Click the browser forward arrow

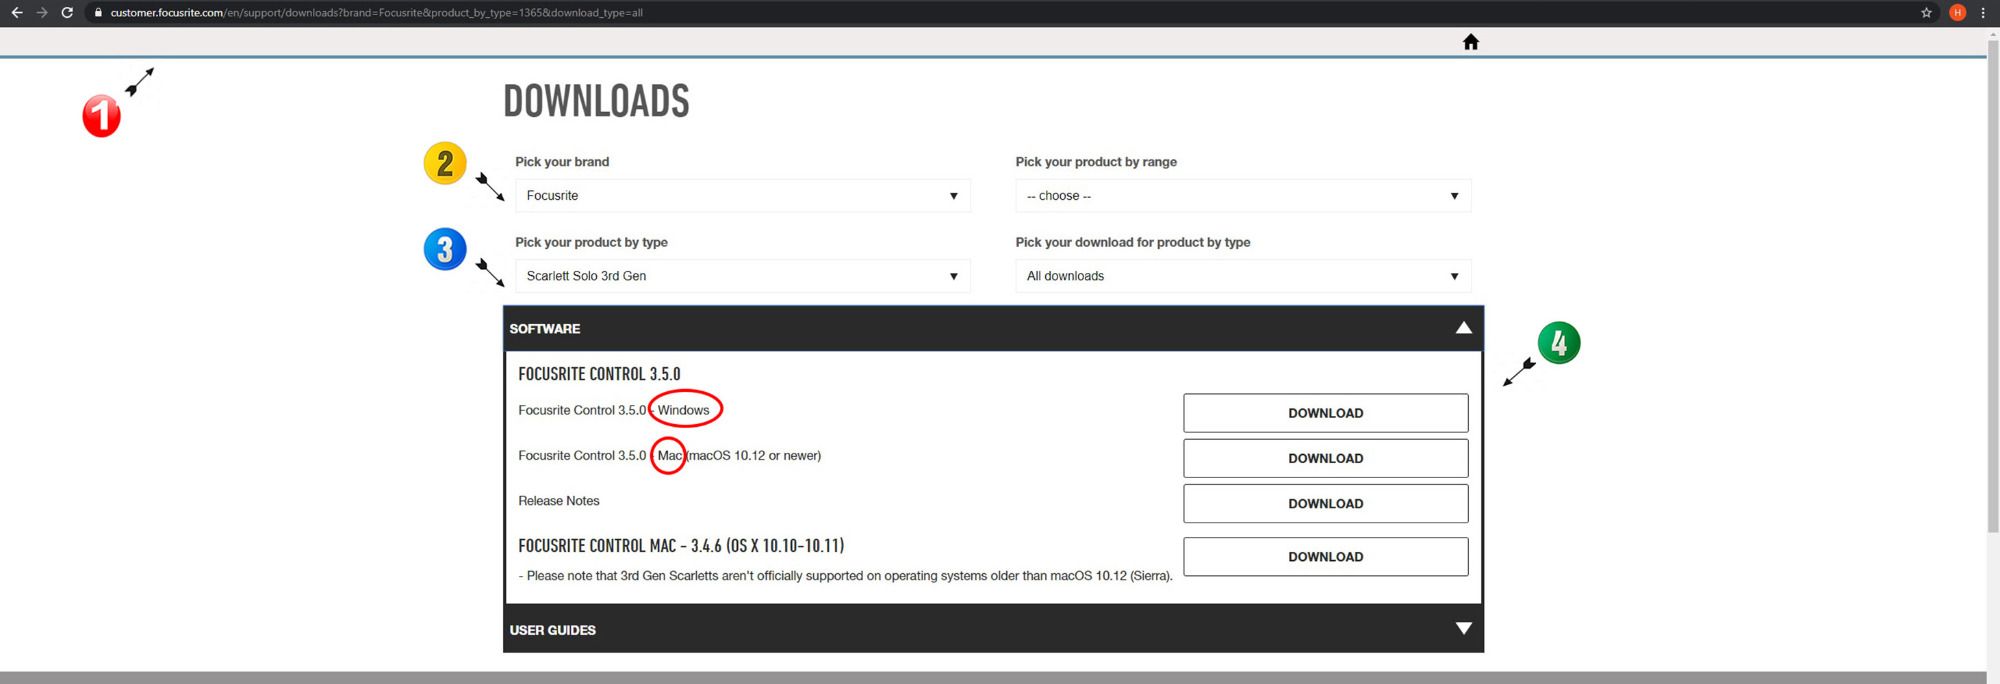click(x=41, y=13)
